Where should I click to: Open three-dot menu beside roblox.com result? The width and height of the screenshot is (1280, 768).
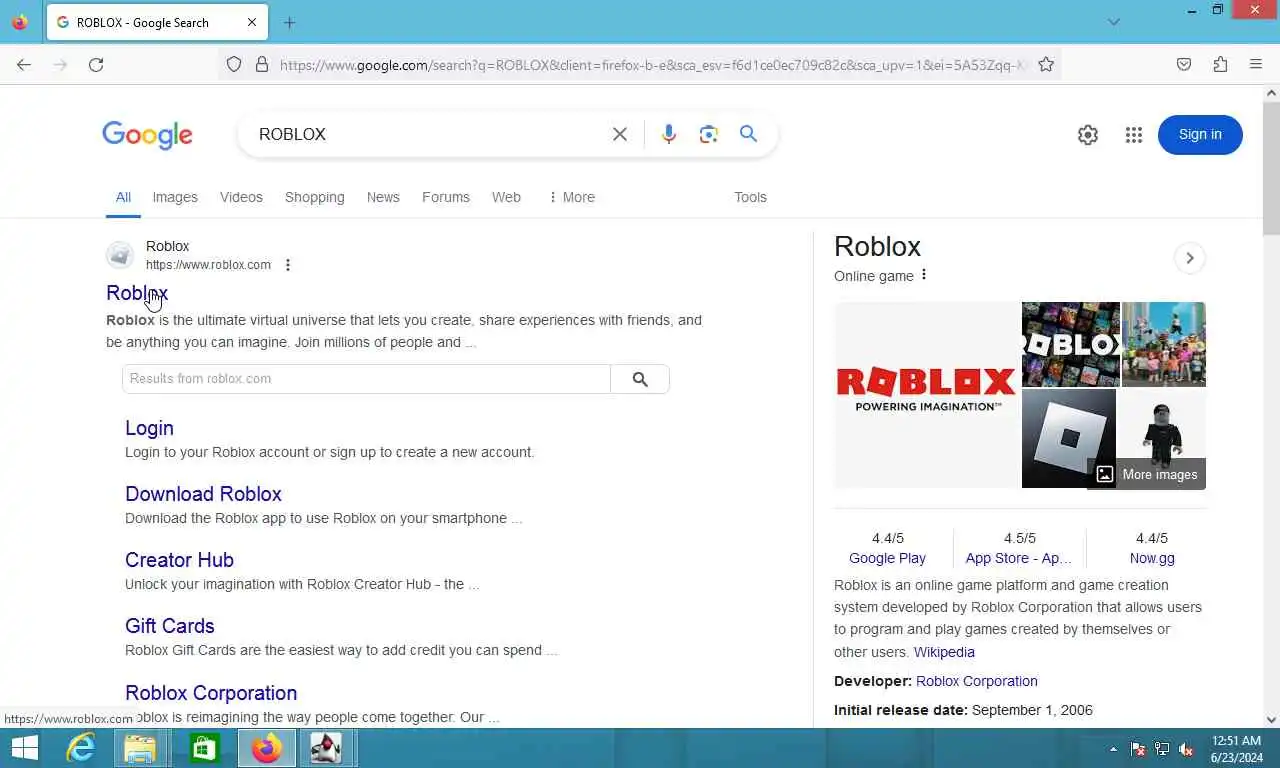(x=288, y=265)
